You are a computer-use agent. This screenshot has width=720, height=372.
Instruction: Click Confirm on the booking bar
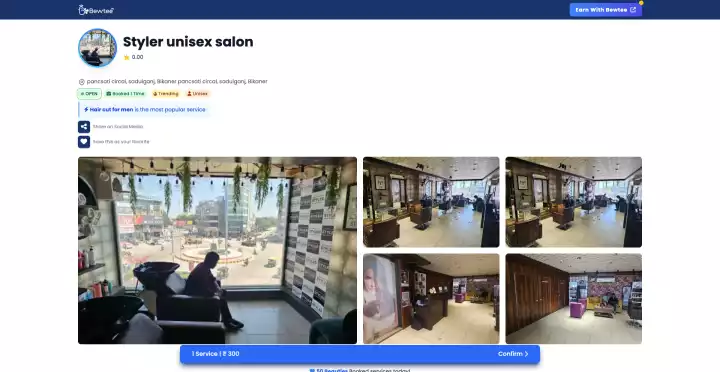pos(513,354)
